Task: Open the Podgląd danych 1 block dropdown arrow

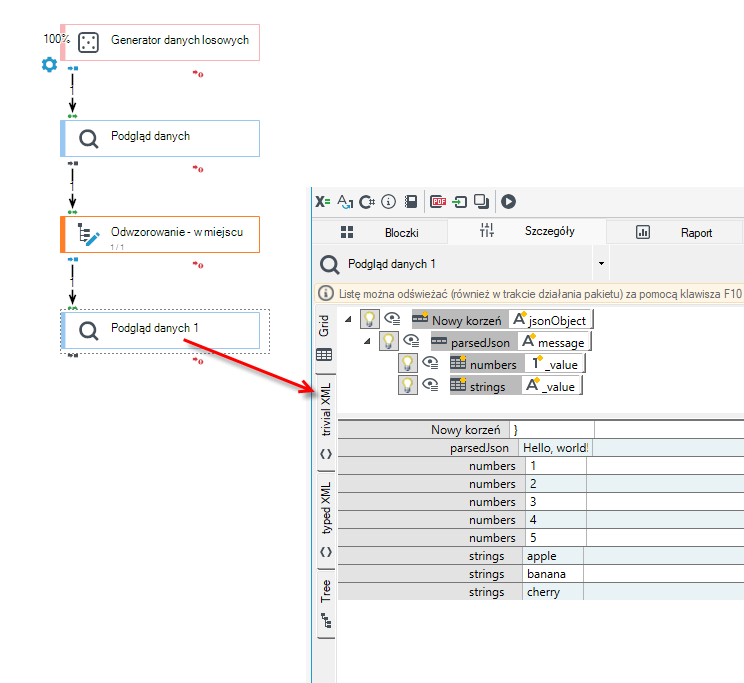Action: pos(601,263)
